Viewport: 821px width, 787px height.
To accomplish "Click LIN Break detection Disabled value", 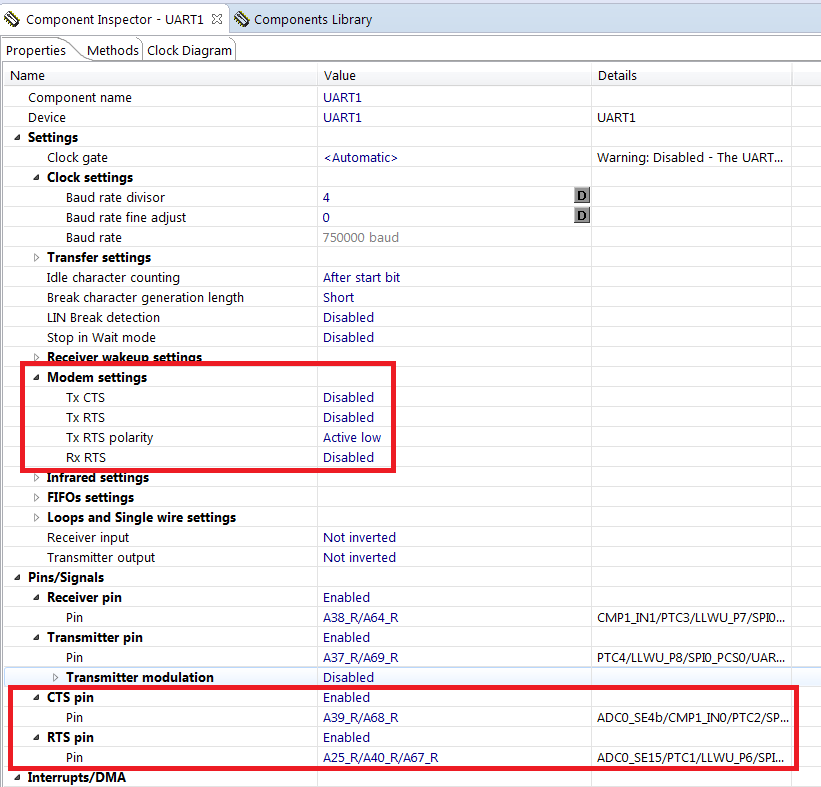I will point(348,317).
